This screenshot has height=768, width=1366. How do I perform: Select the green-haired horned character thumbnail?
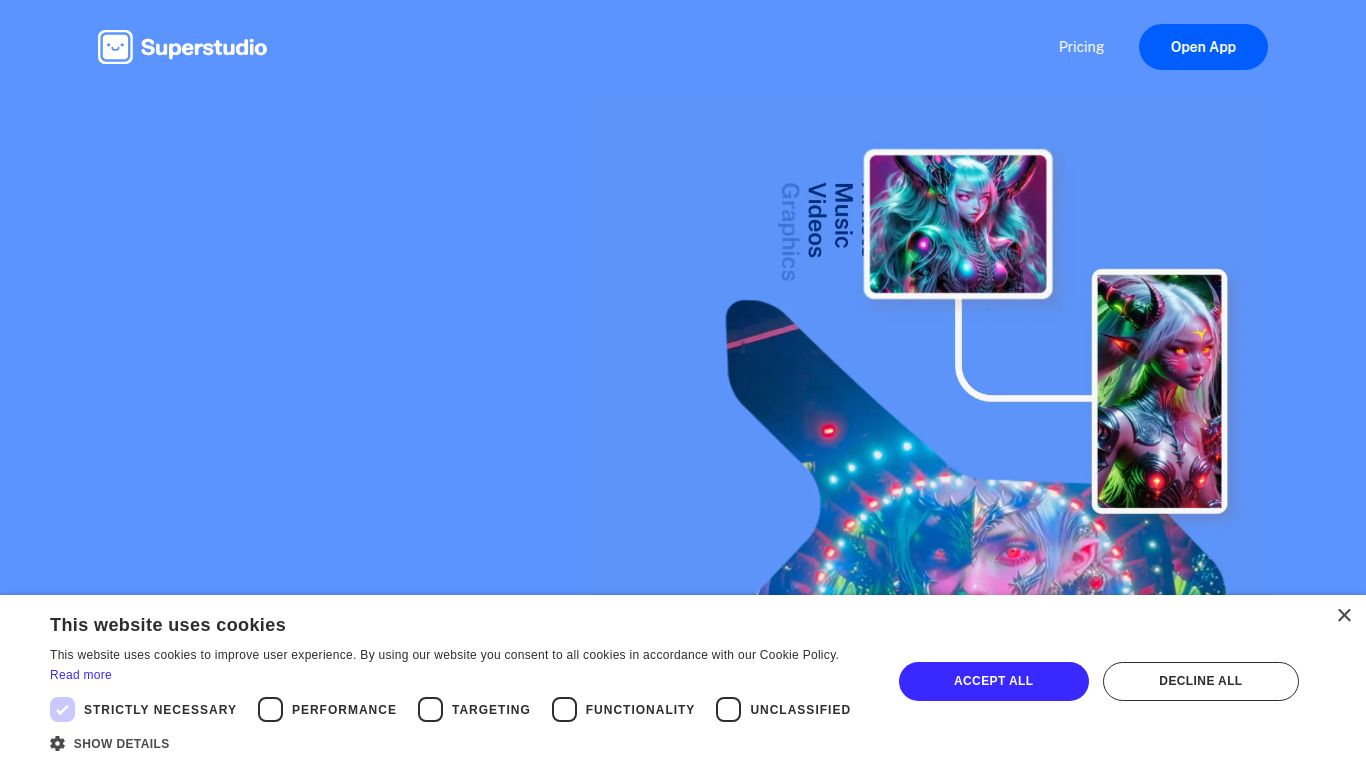point(1159,391)
